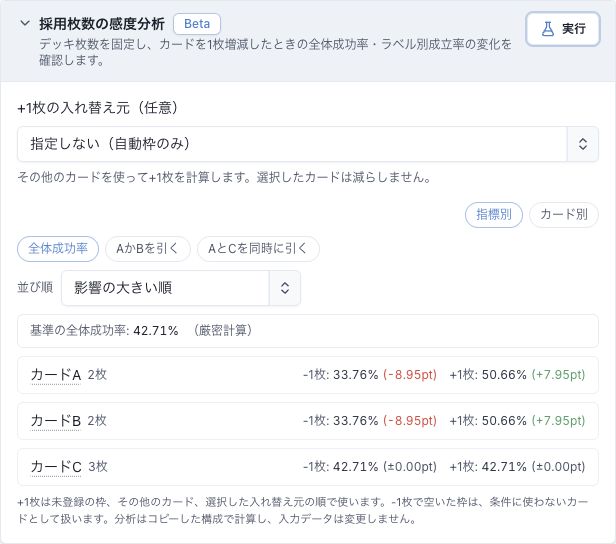Viewport: 616px width, 544px height.
Task: Select the AかBを引く tab
Action: tap(148, 249)
